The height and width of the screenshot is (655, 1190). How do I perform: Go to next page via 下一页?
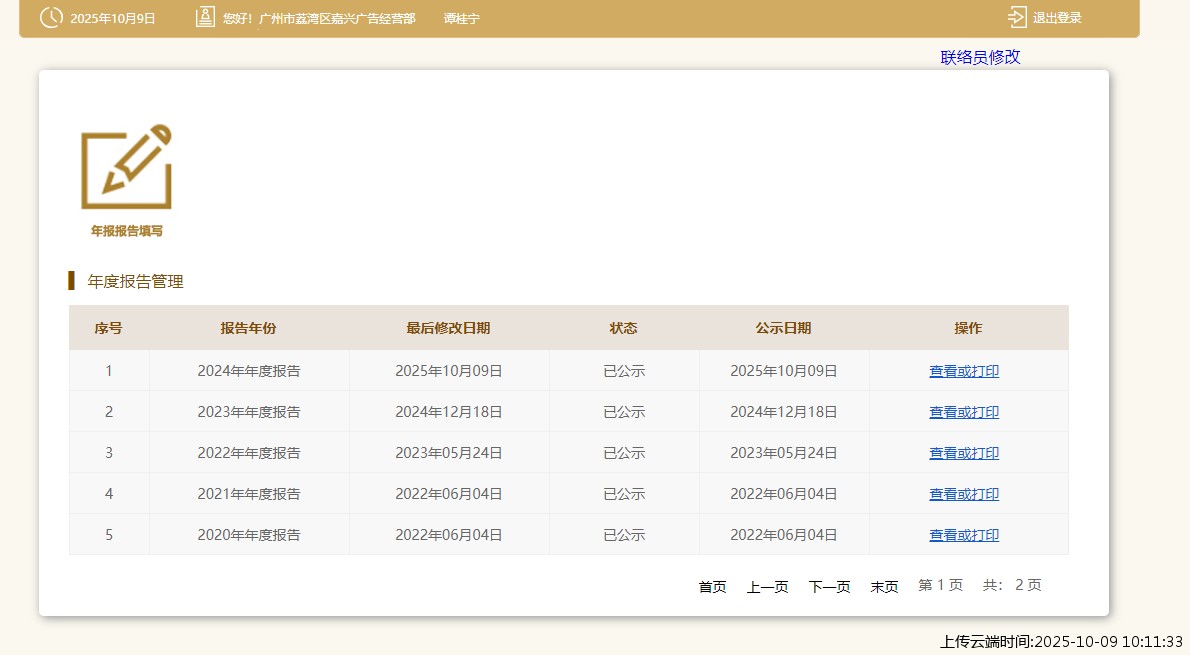(x=829, y=587)
